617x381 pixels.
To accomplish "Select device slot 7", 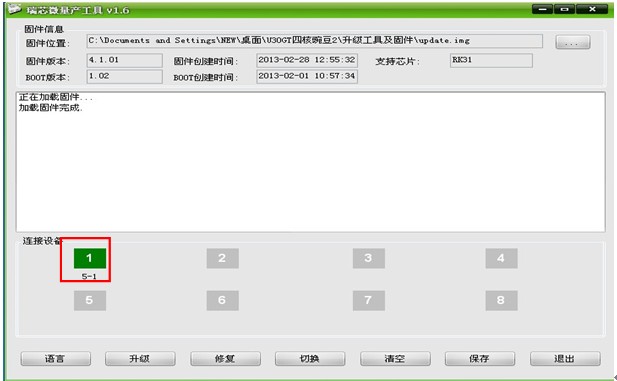I will pos(369,301).
